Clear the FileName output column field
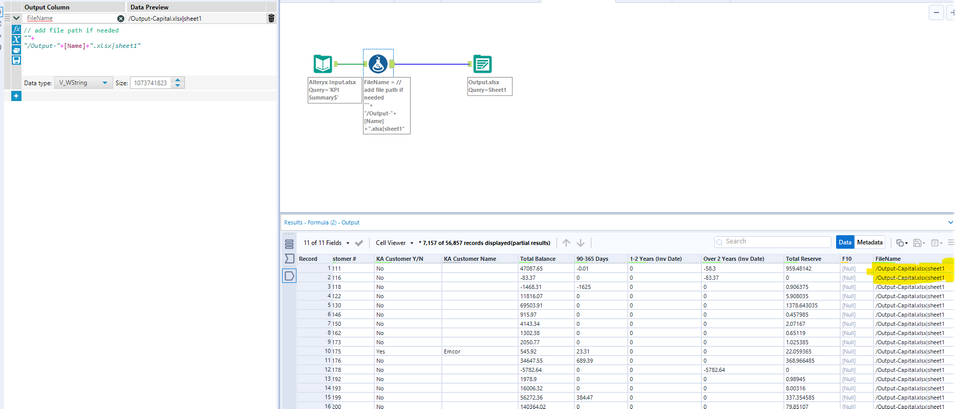Screen dimensions: 960x409 (x=121, y=18)
